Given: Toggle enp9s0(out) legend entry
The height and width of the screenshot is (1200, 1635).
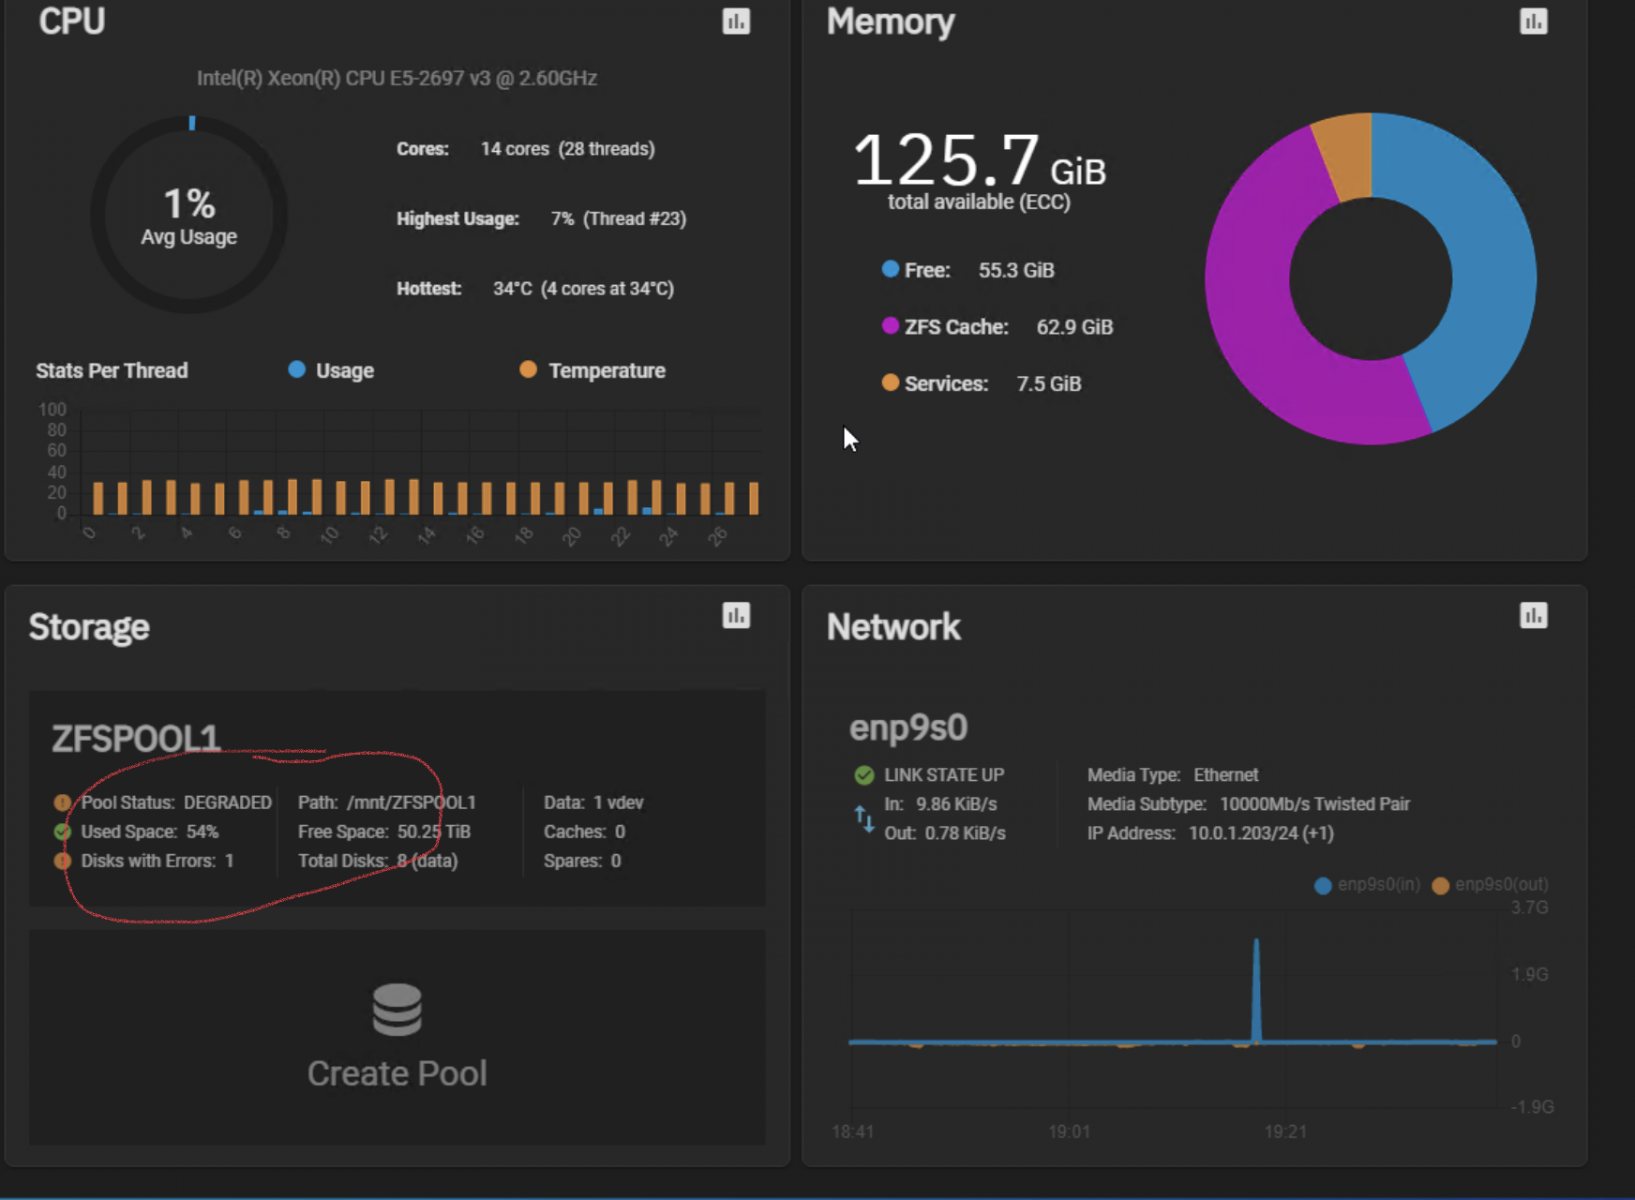Looking at the screenshot, I should pyautogui.click(x=1490, y=885).
